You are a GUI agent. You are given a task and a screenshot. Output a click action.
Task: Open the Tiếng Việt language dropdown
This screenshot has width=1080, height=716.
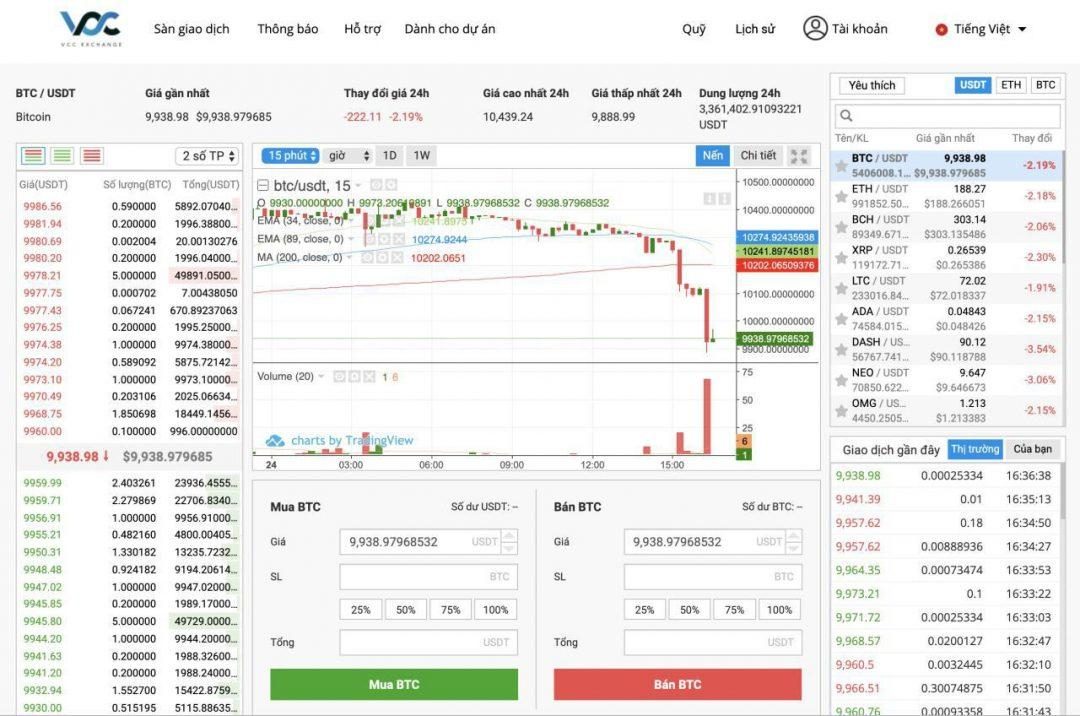click(982, 29)
